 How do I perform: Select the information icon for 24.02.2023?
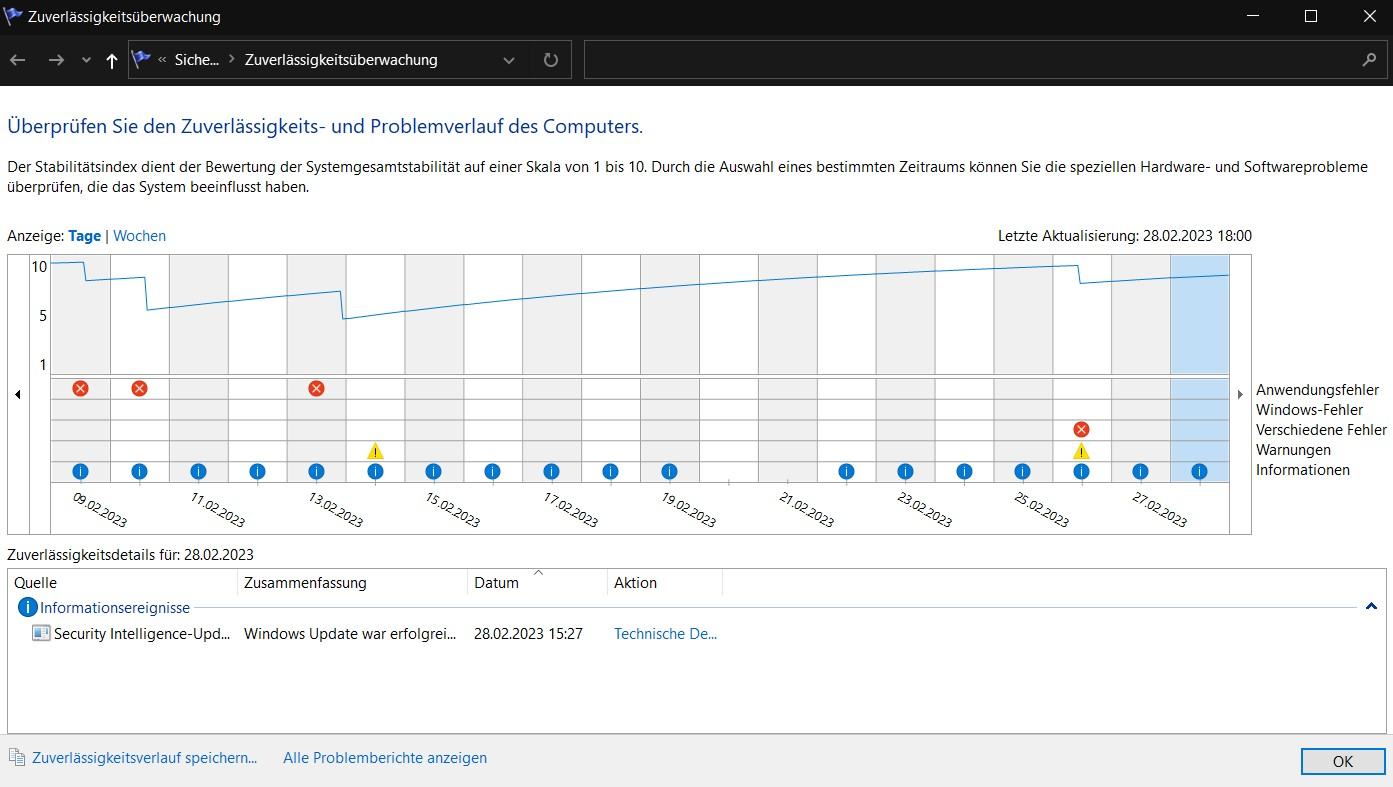coord(964,471)
